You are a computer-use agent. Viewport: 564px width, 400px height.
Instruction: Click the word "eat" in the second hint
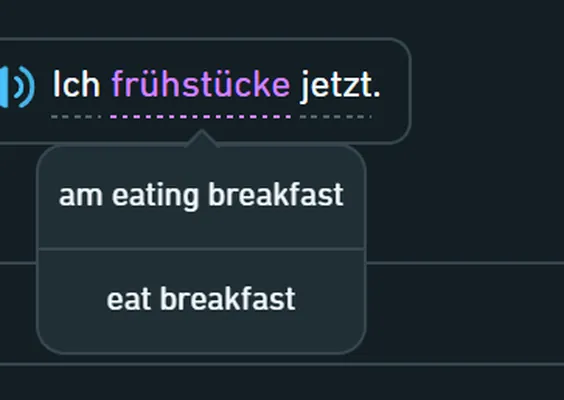[x=128, y=299]
